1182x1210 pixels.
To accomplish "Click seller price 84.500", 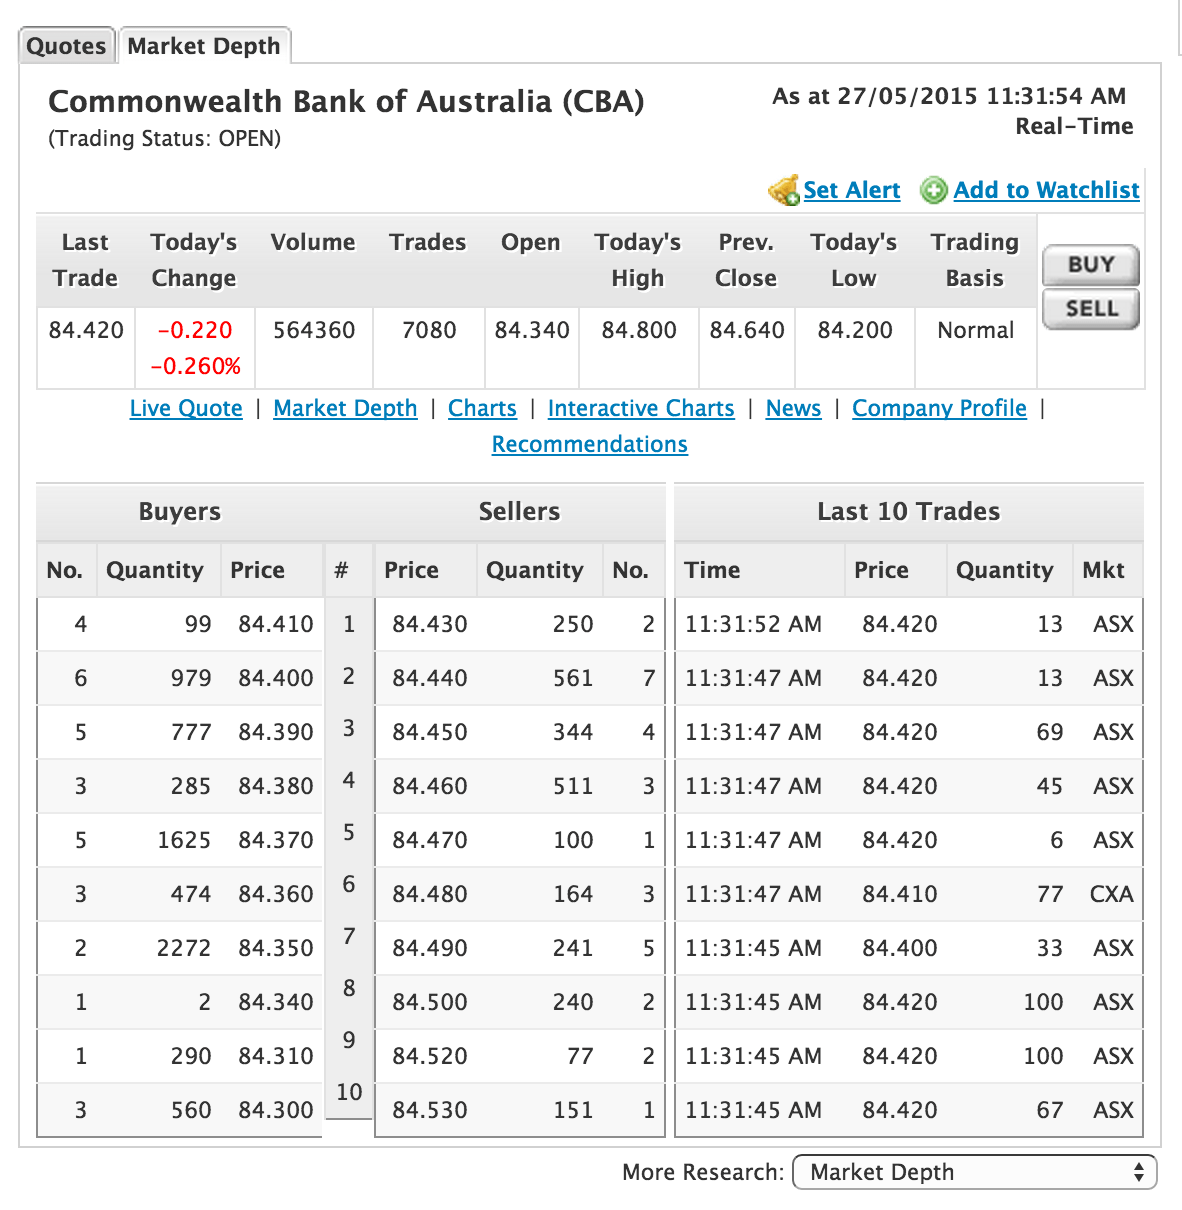I will [430, 1002].
